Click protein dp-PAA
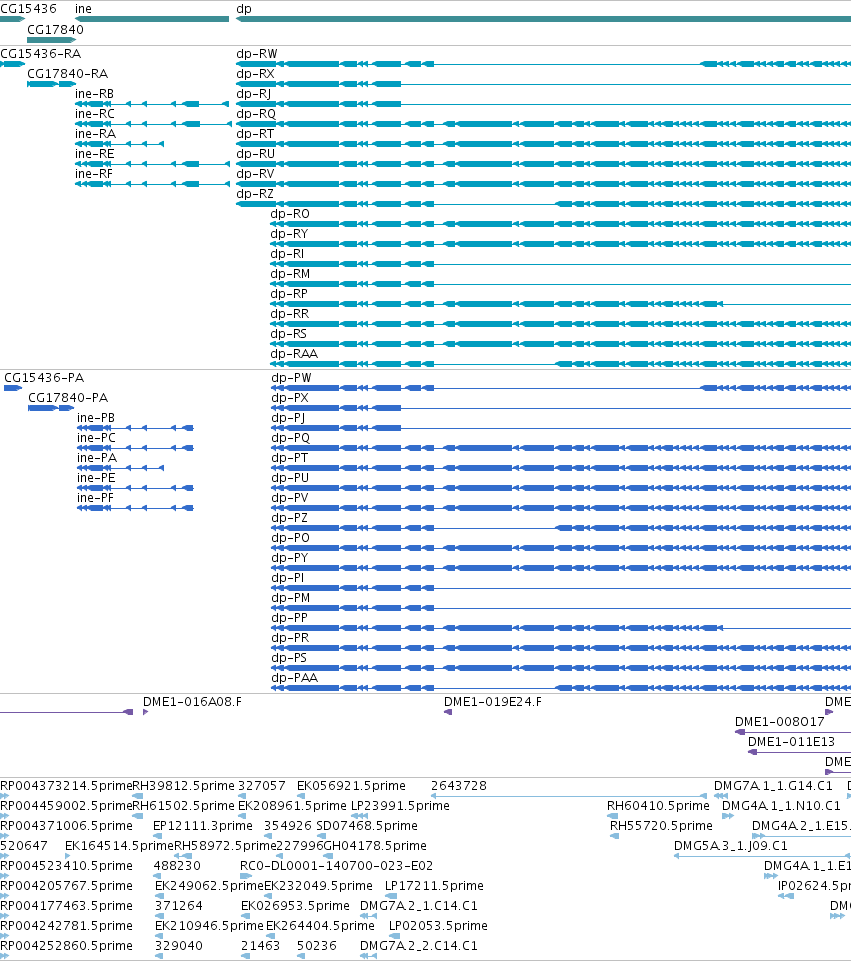The width and height of the screenshot is (851, 961). tap(295, 678)
